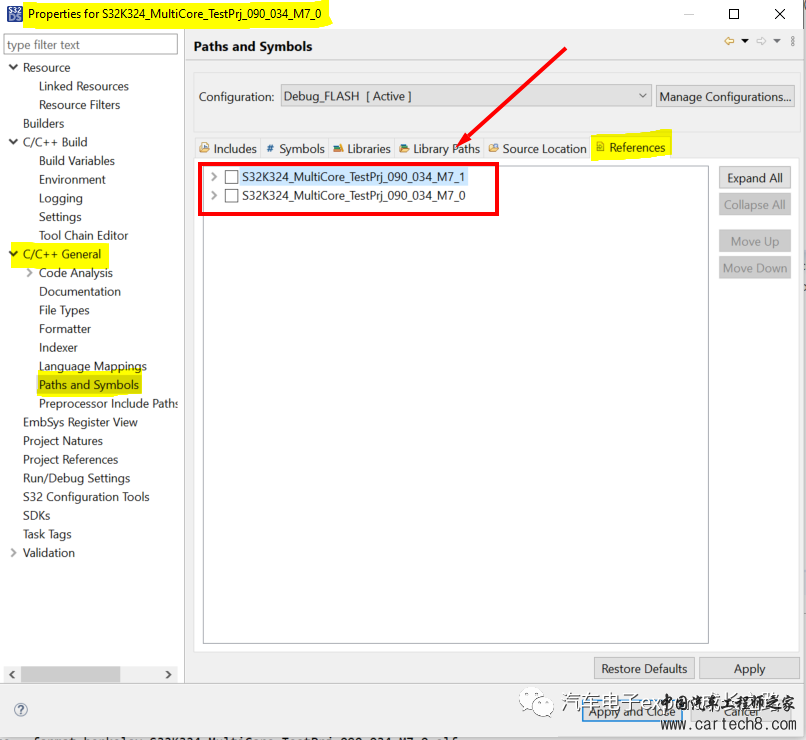Open Logging settings page
Viewport: 806px width, 740px height.
pyautogui.click(x=61, y=198)
